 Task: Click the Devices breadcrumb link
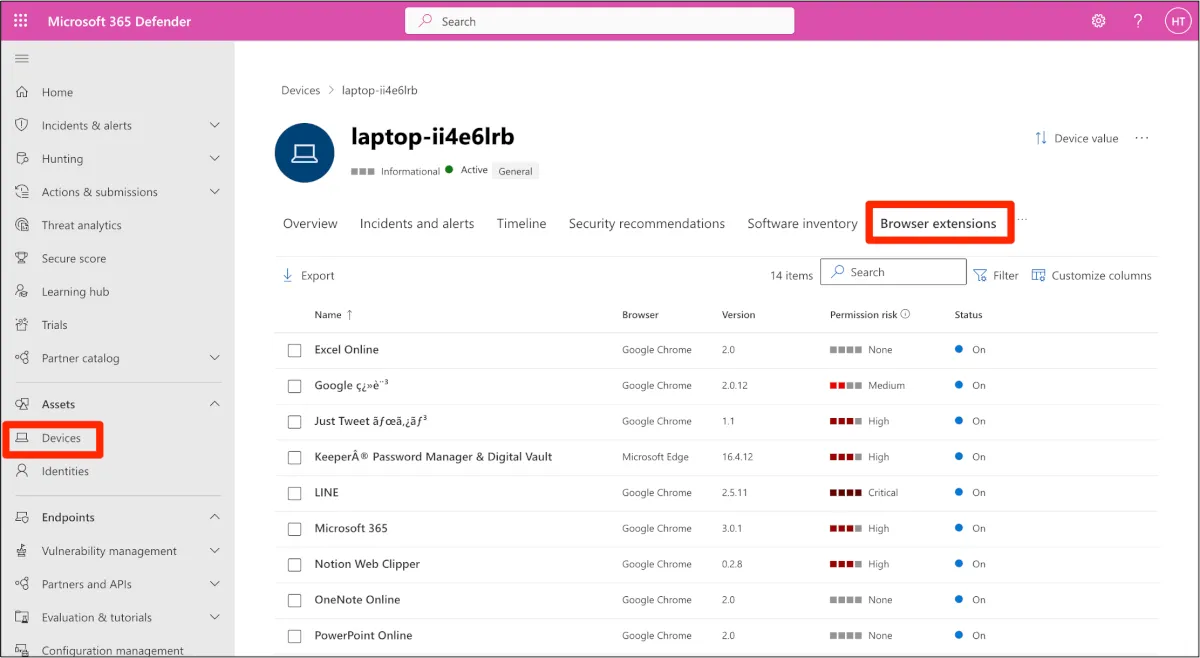tap(300, 90)
